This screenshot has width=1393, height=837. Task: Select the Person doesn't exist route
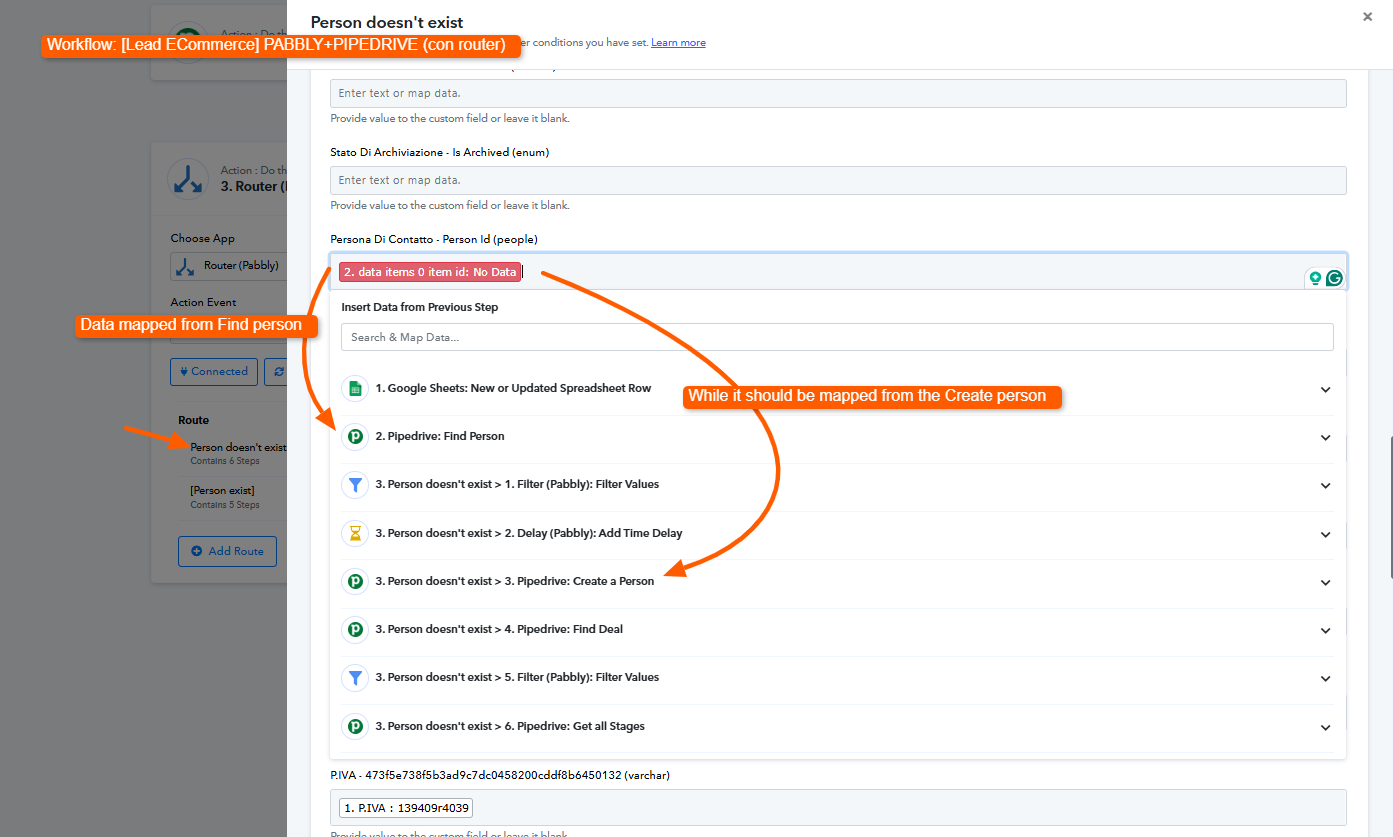237,447
